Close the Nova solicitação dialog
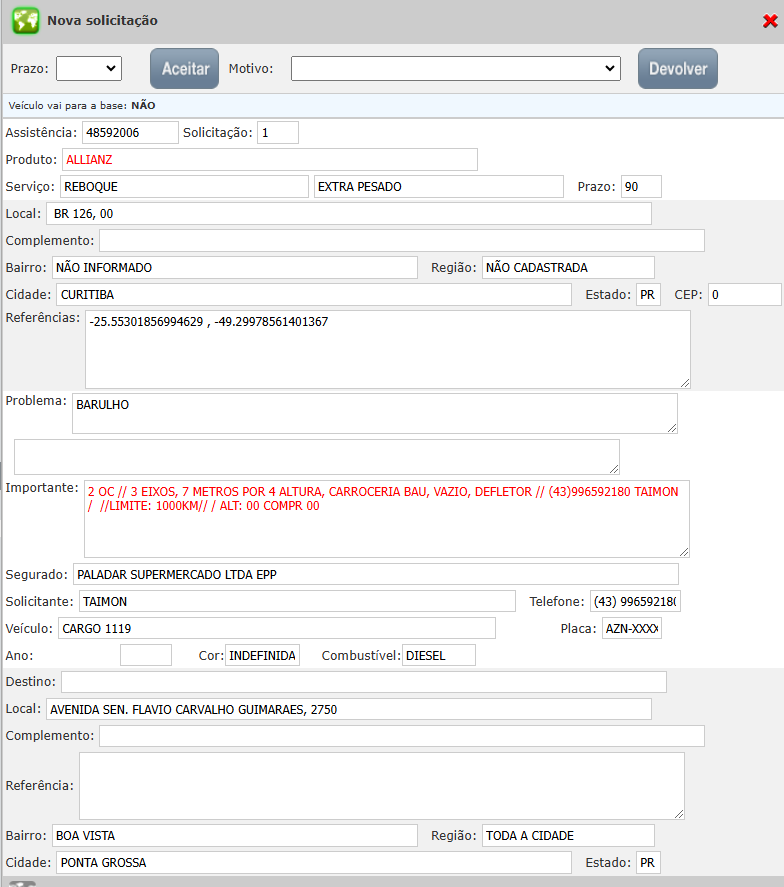Viewport: 784px width, 887px height. [769, 20]
